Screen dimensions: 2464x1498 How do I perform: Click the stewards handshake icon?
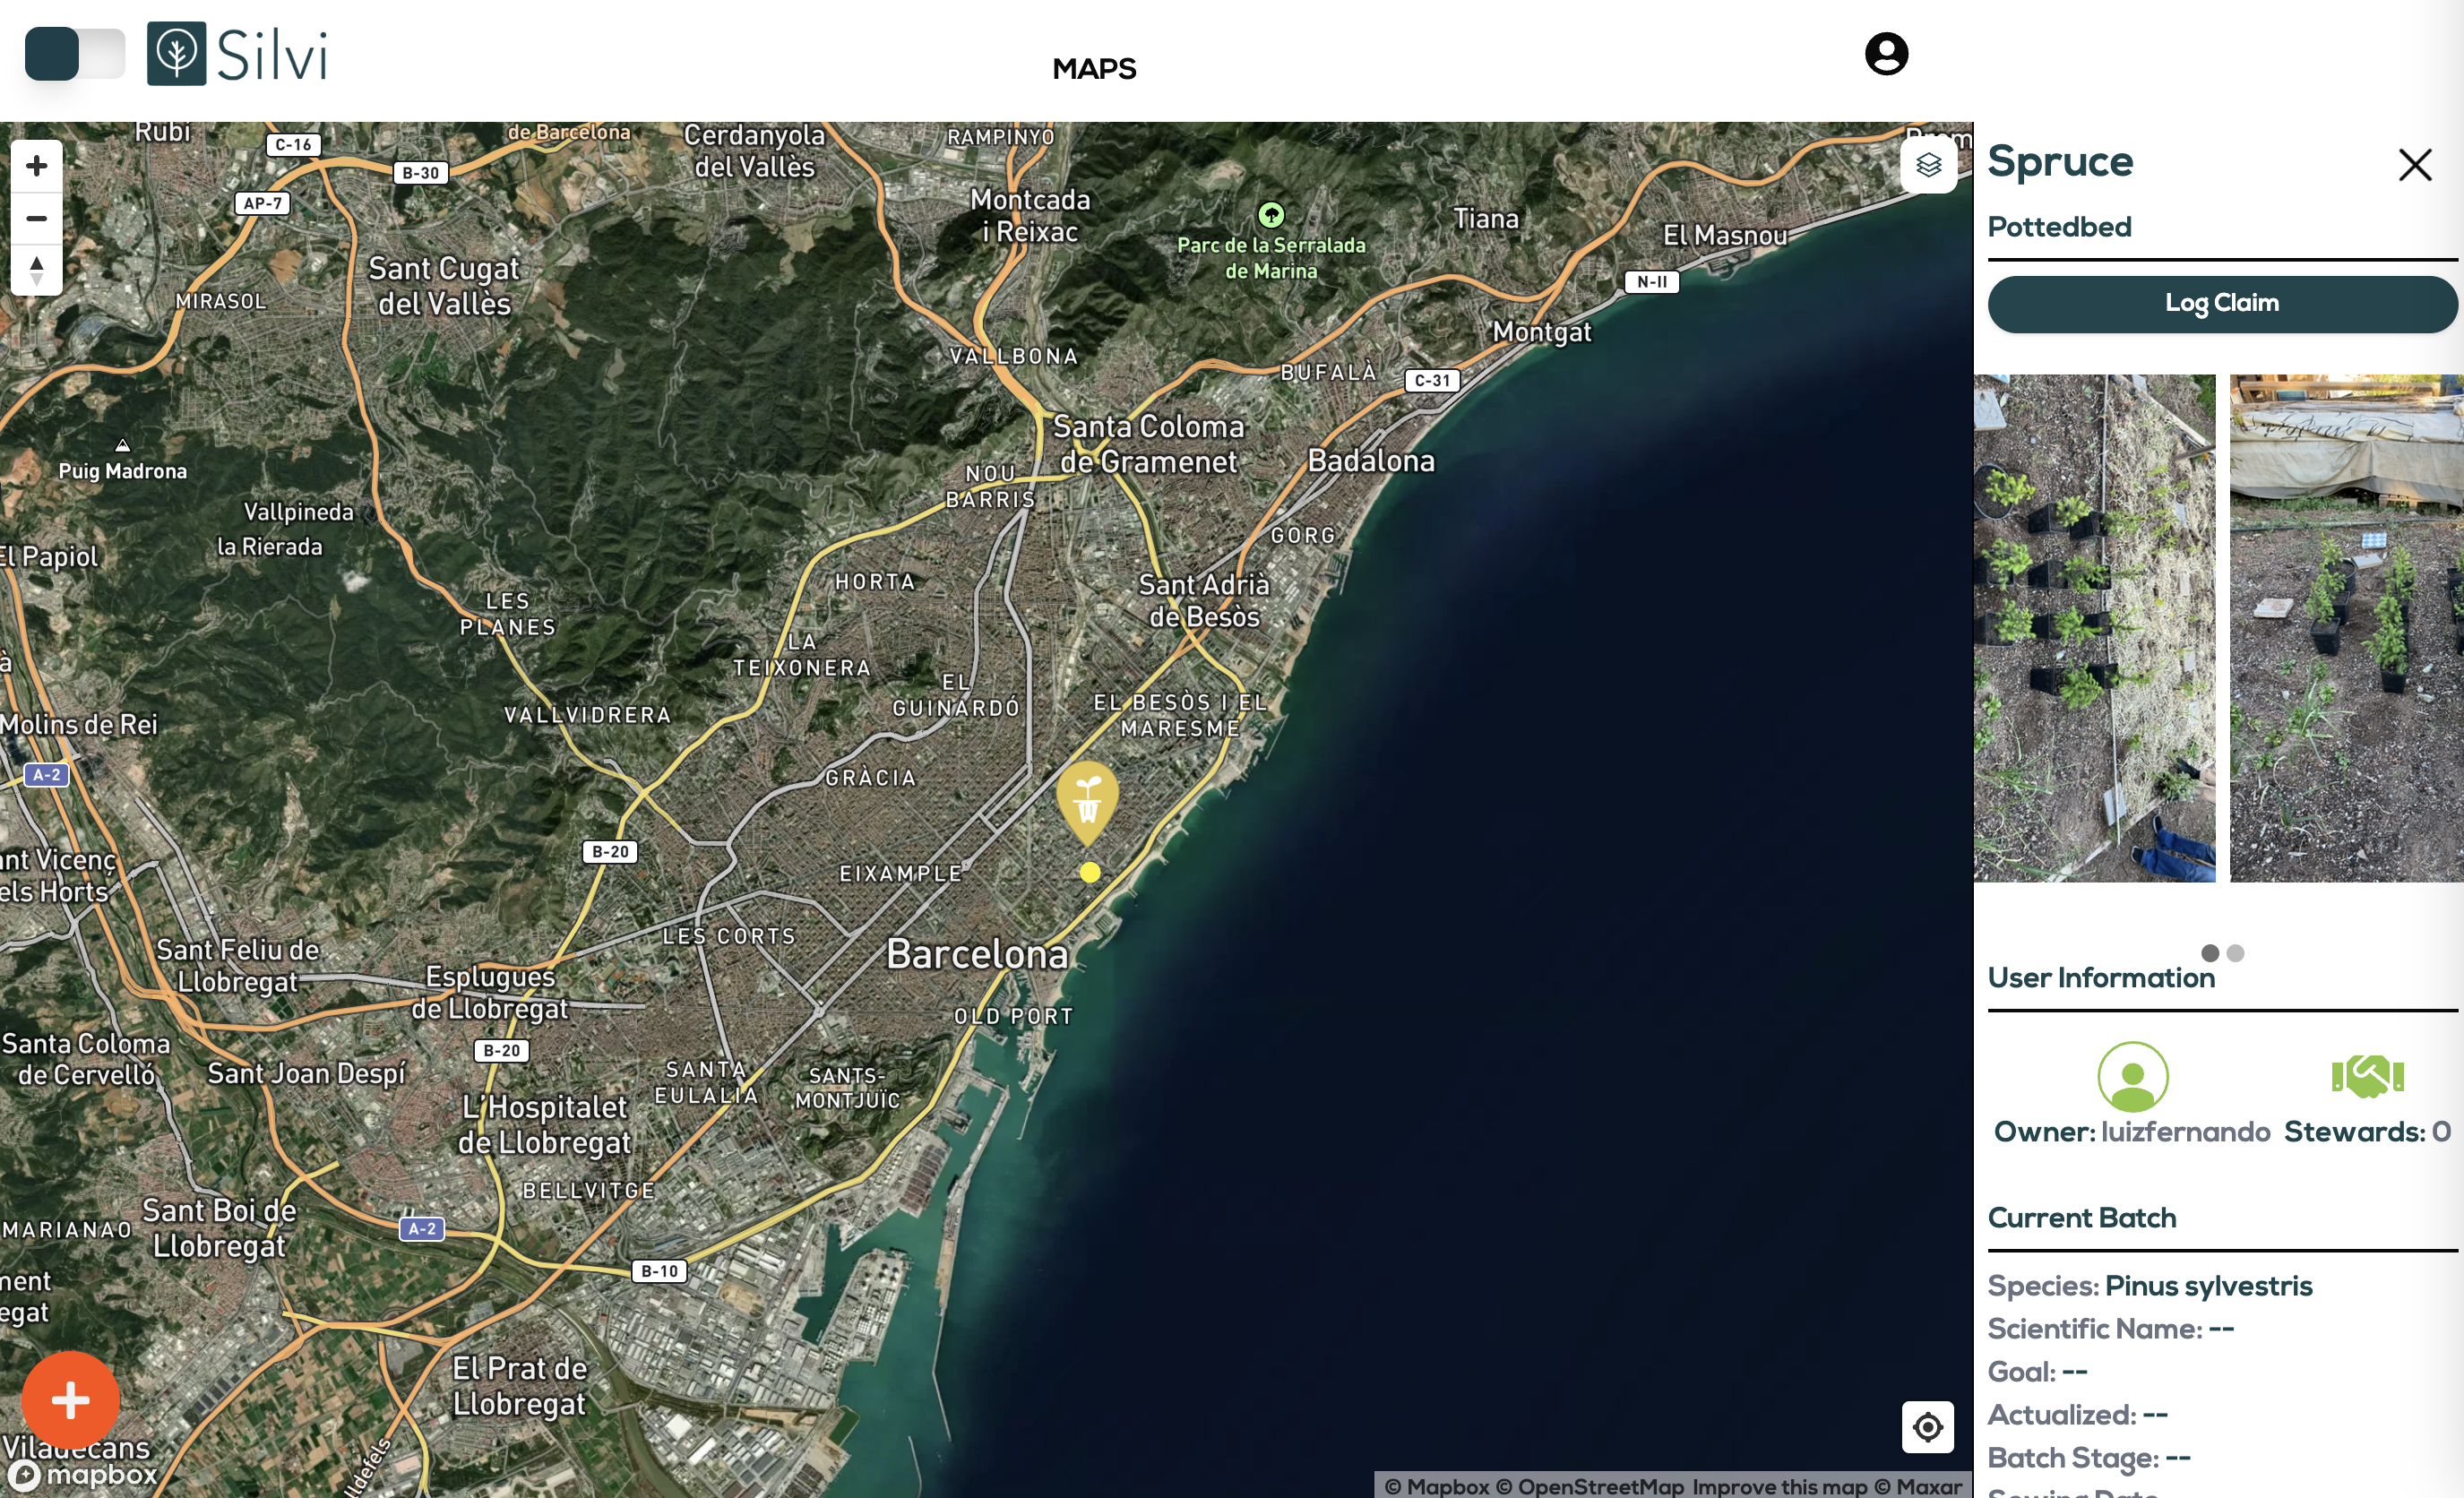2367,1076
